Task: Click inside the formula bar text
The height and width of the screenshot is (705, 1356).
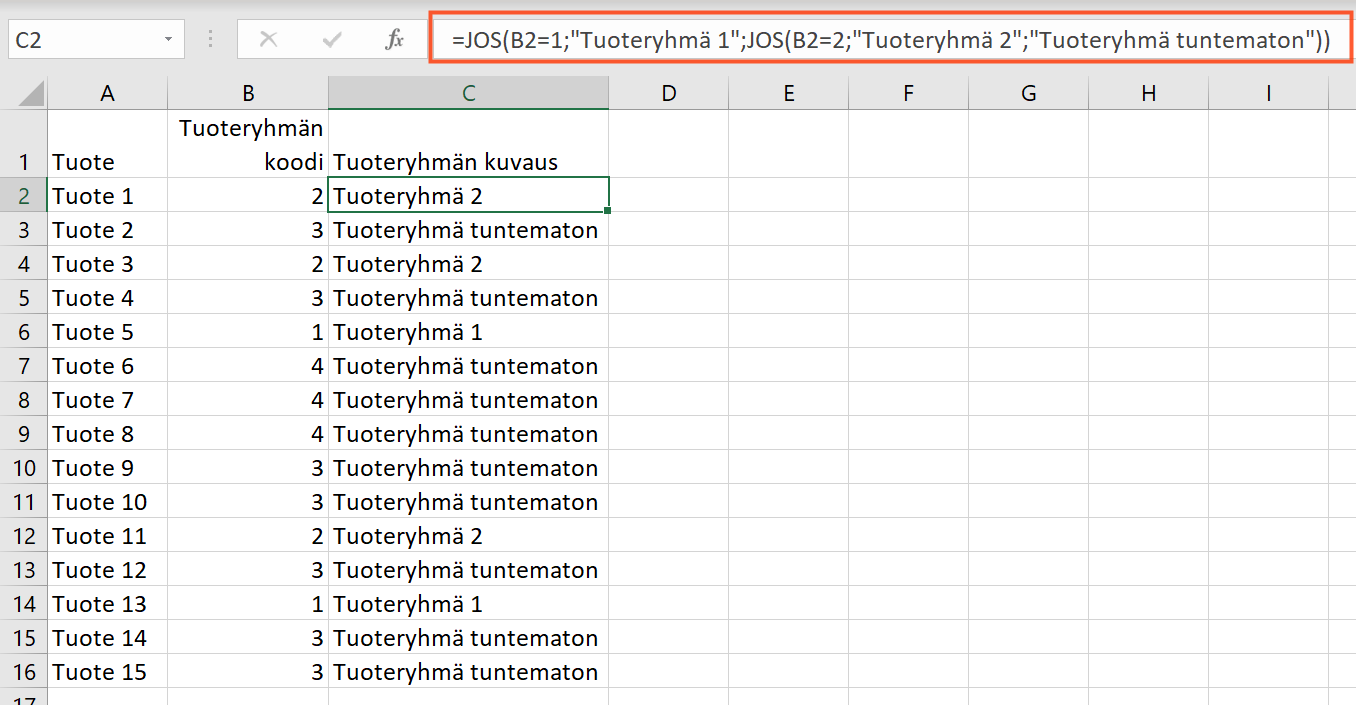Action: [890, 41]
